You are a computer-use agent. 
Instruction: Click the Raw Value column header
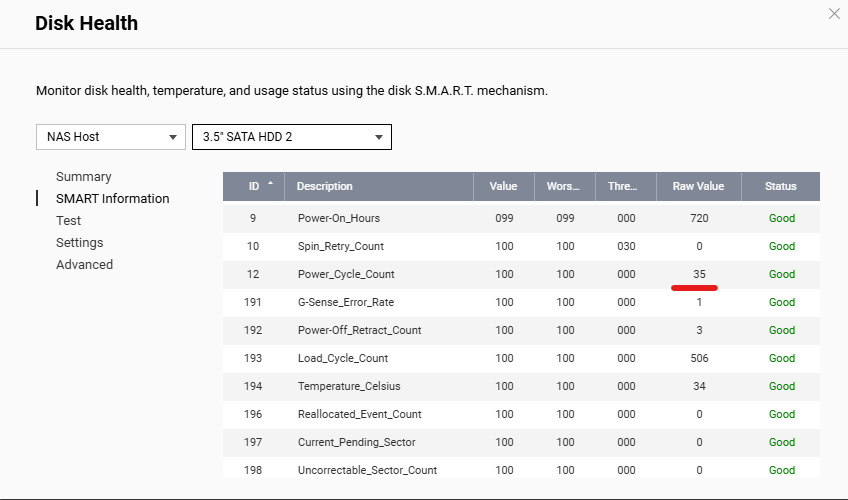tap(698, 186)
